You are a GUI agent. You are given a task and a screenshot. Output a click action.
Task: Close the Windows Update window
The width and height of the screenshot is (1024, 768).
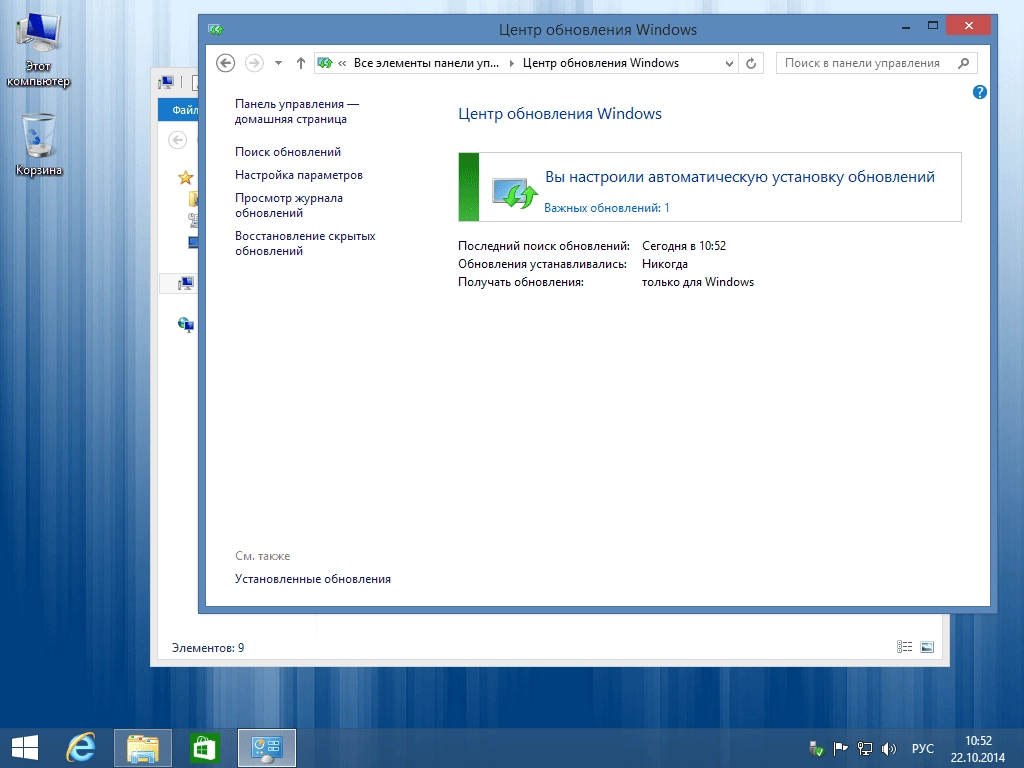click(968, 25)
